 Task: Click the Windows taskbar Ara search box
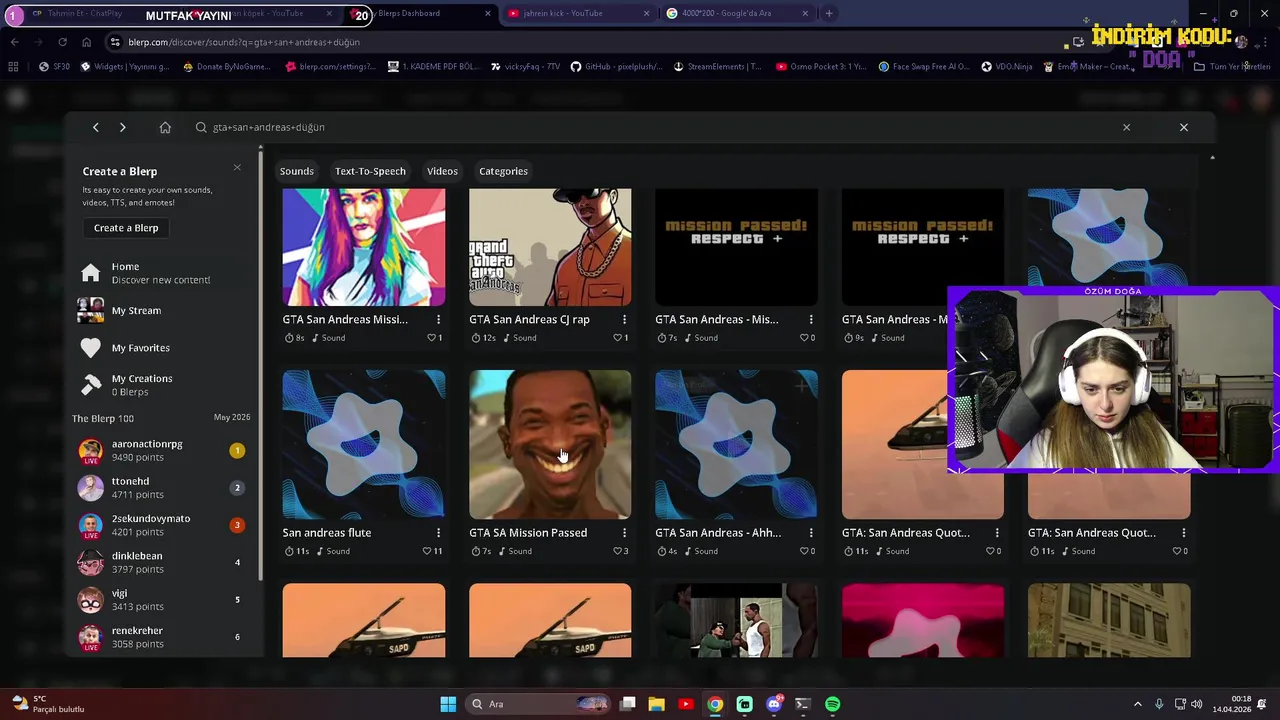tap(539, 704)
